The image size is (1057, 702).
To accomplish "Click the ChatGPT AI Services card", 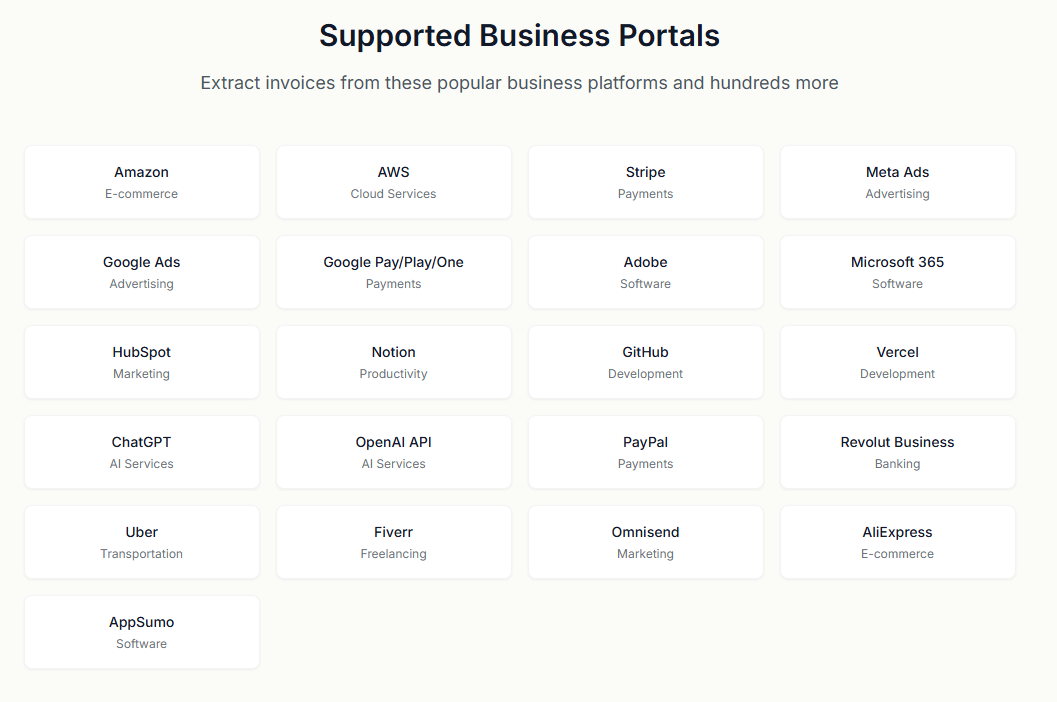I will point(142,452).
